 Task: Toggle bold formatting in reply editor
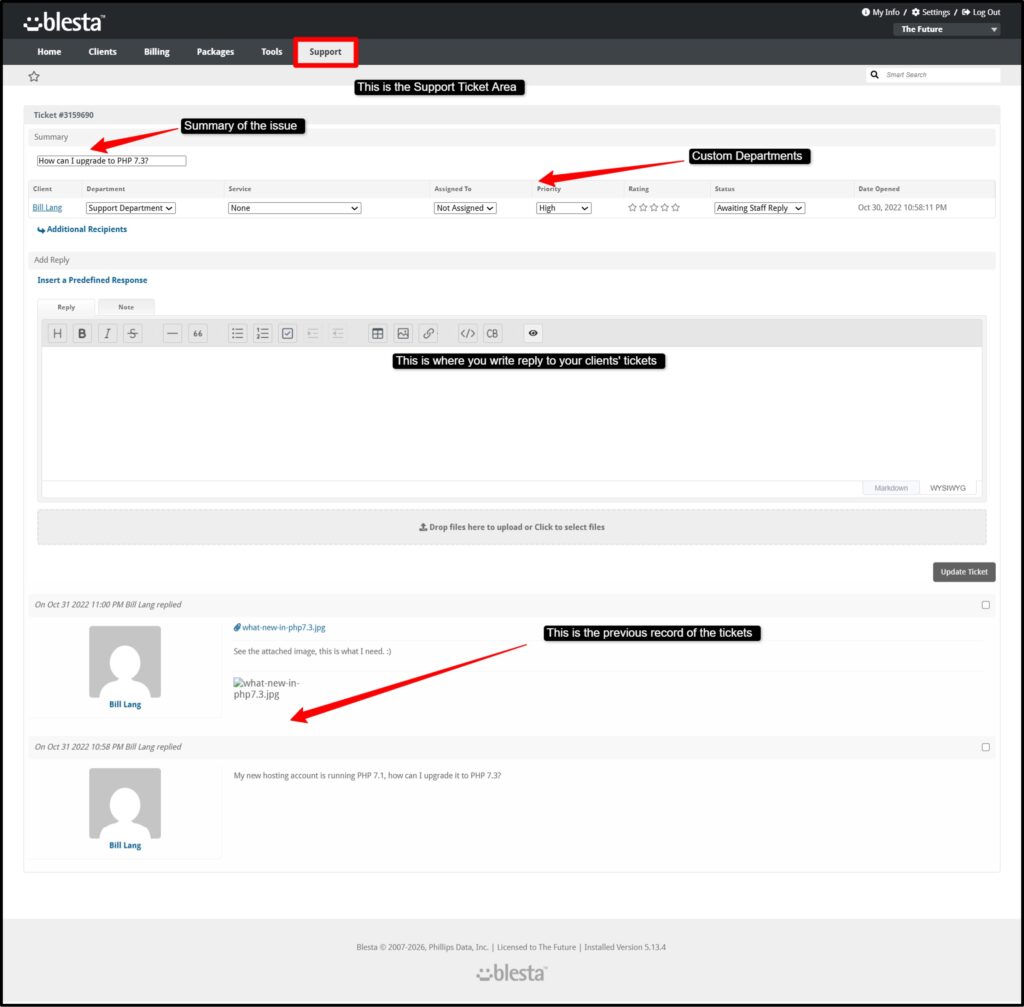[x=82, y=334]
